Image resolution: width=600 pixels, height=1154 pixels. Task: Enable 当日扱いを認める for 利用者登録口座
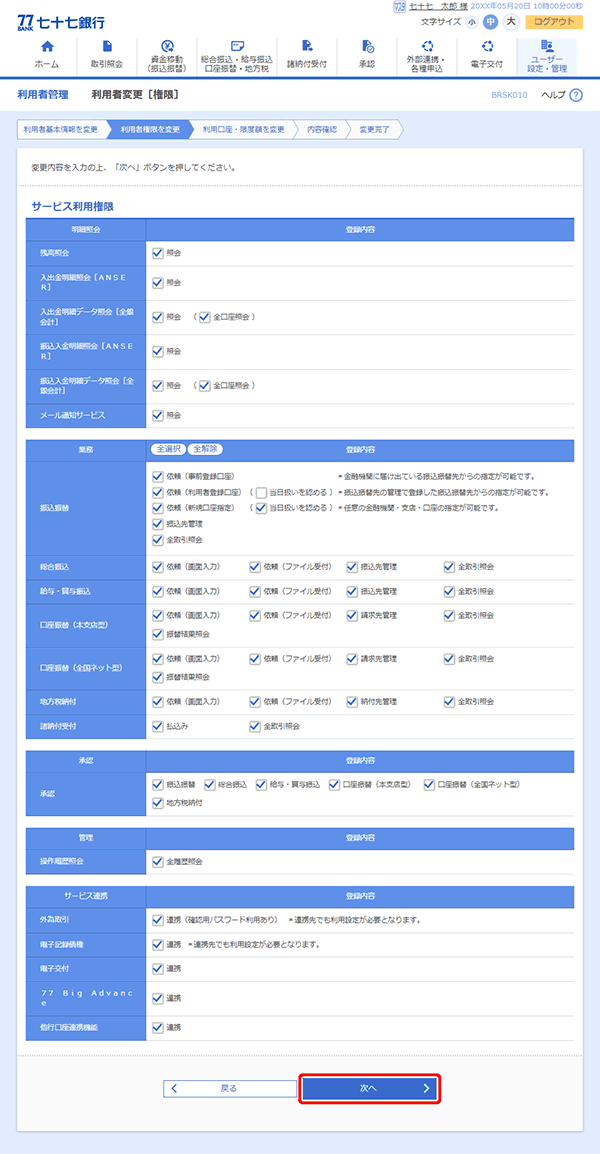coord(261,492)
